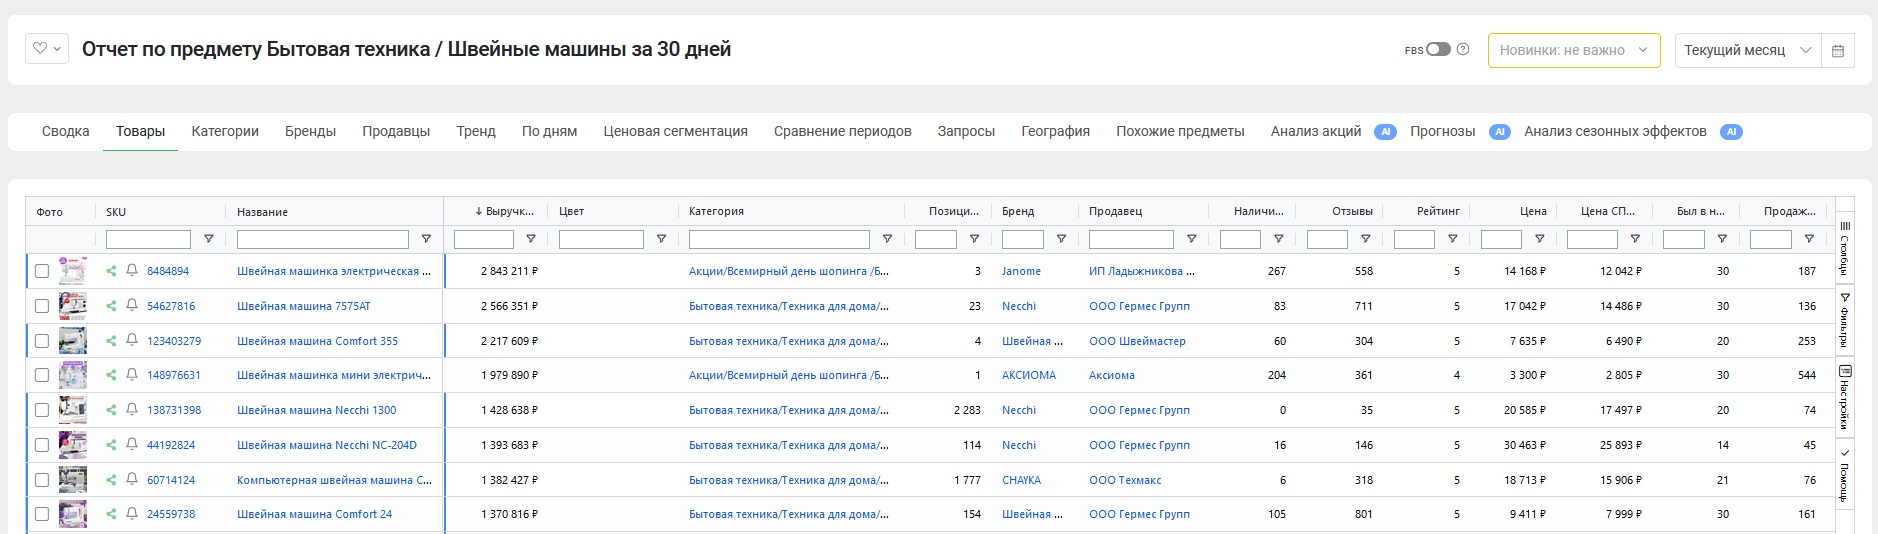Toggle the FBS switch
The image size is (1878, 534).
click(x=1438, y=49)
